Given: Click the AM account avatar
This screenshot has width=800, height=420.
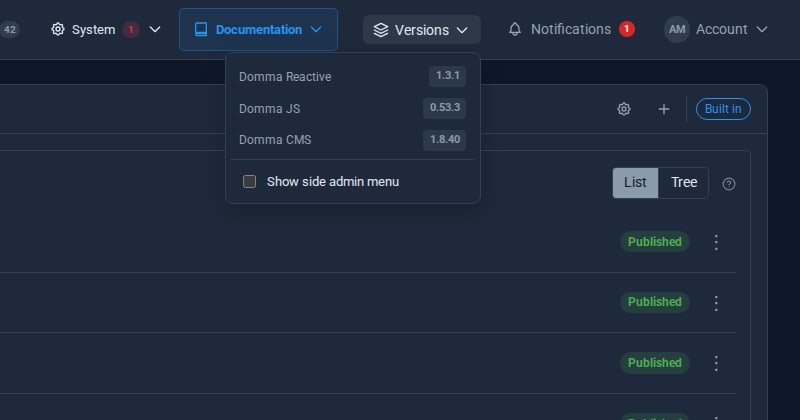Looking at the screenshot, I should click(x=677, y=30).
